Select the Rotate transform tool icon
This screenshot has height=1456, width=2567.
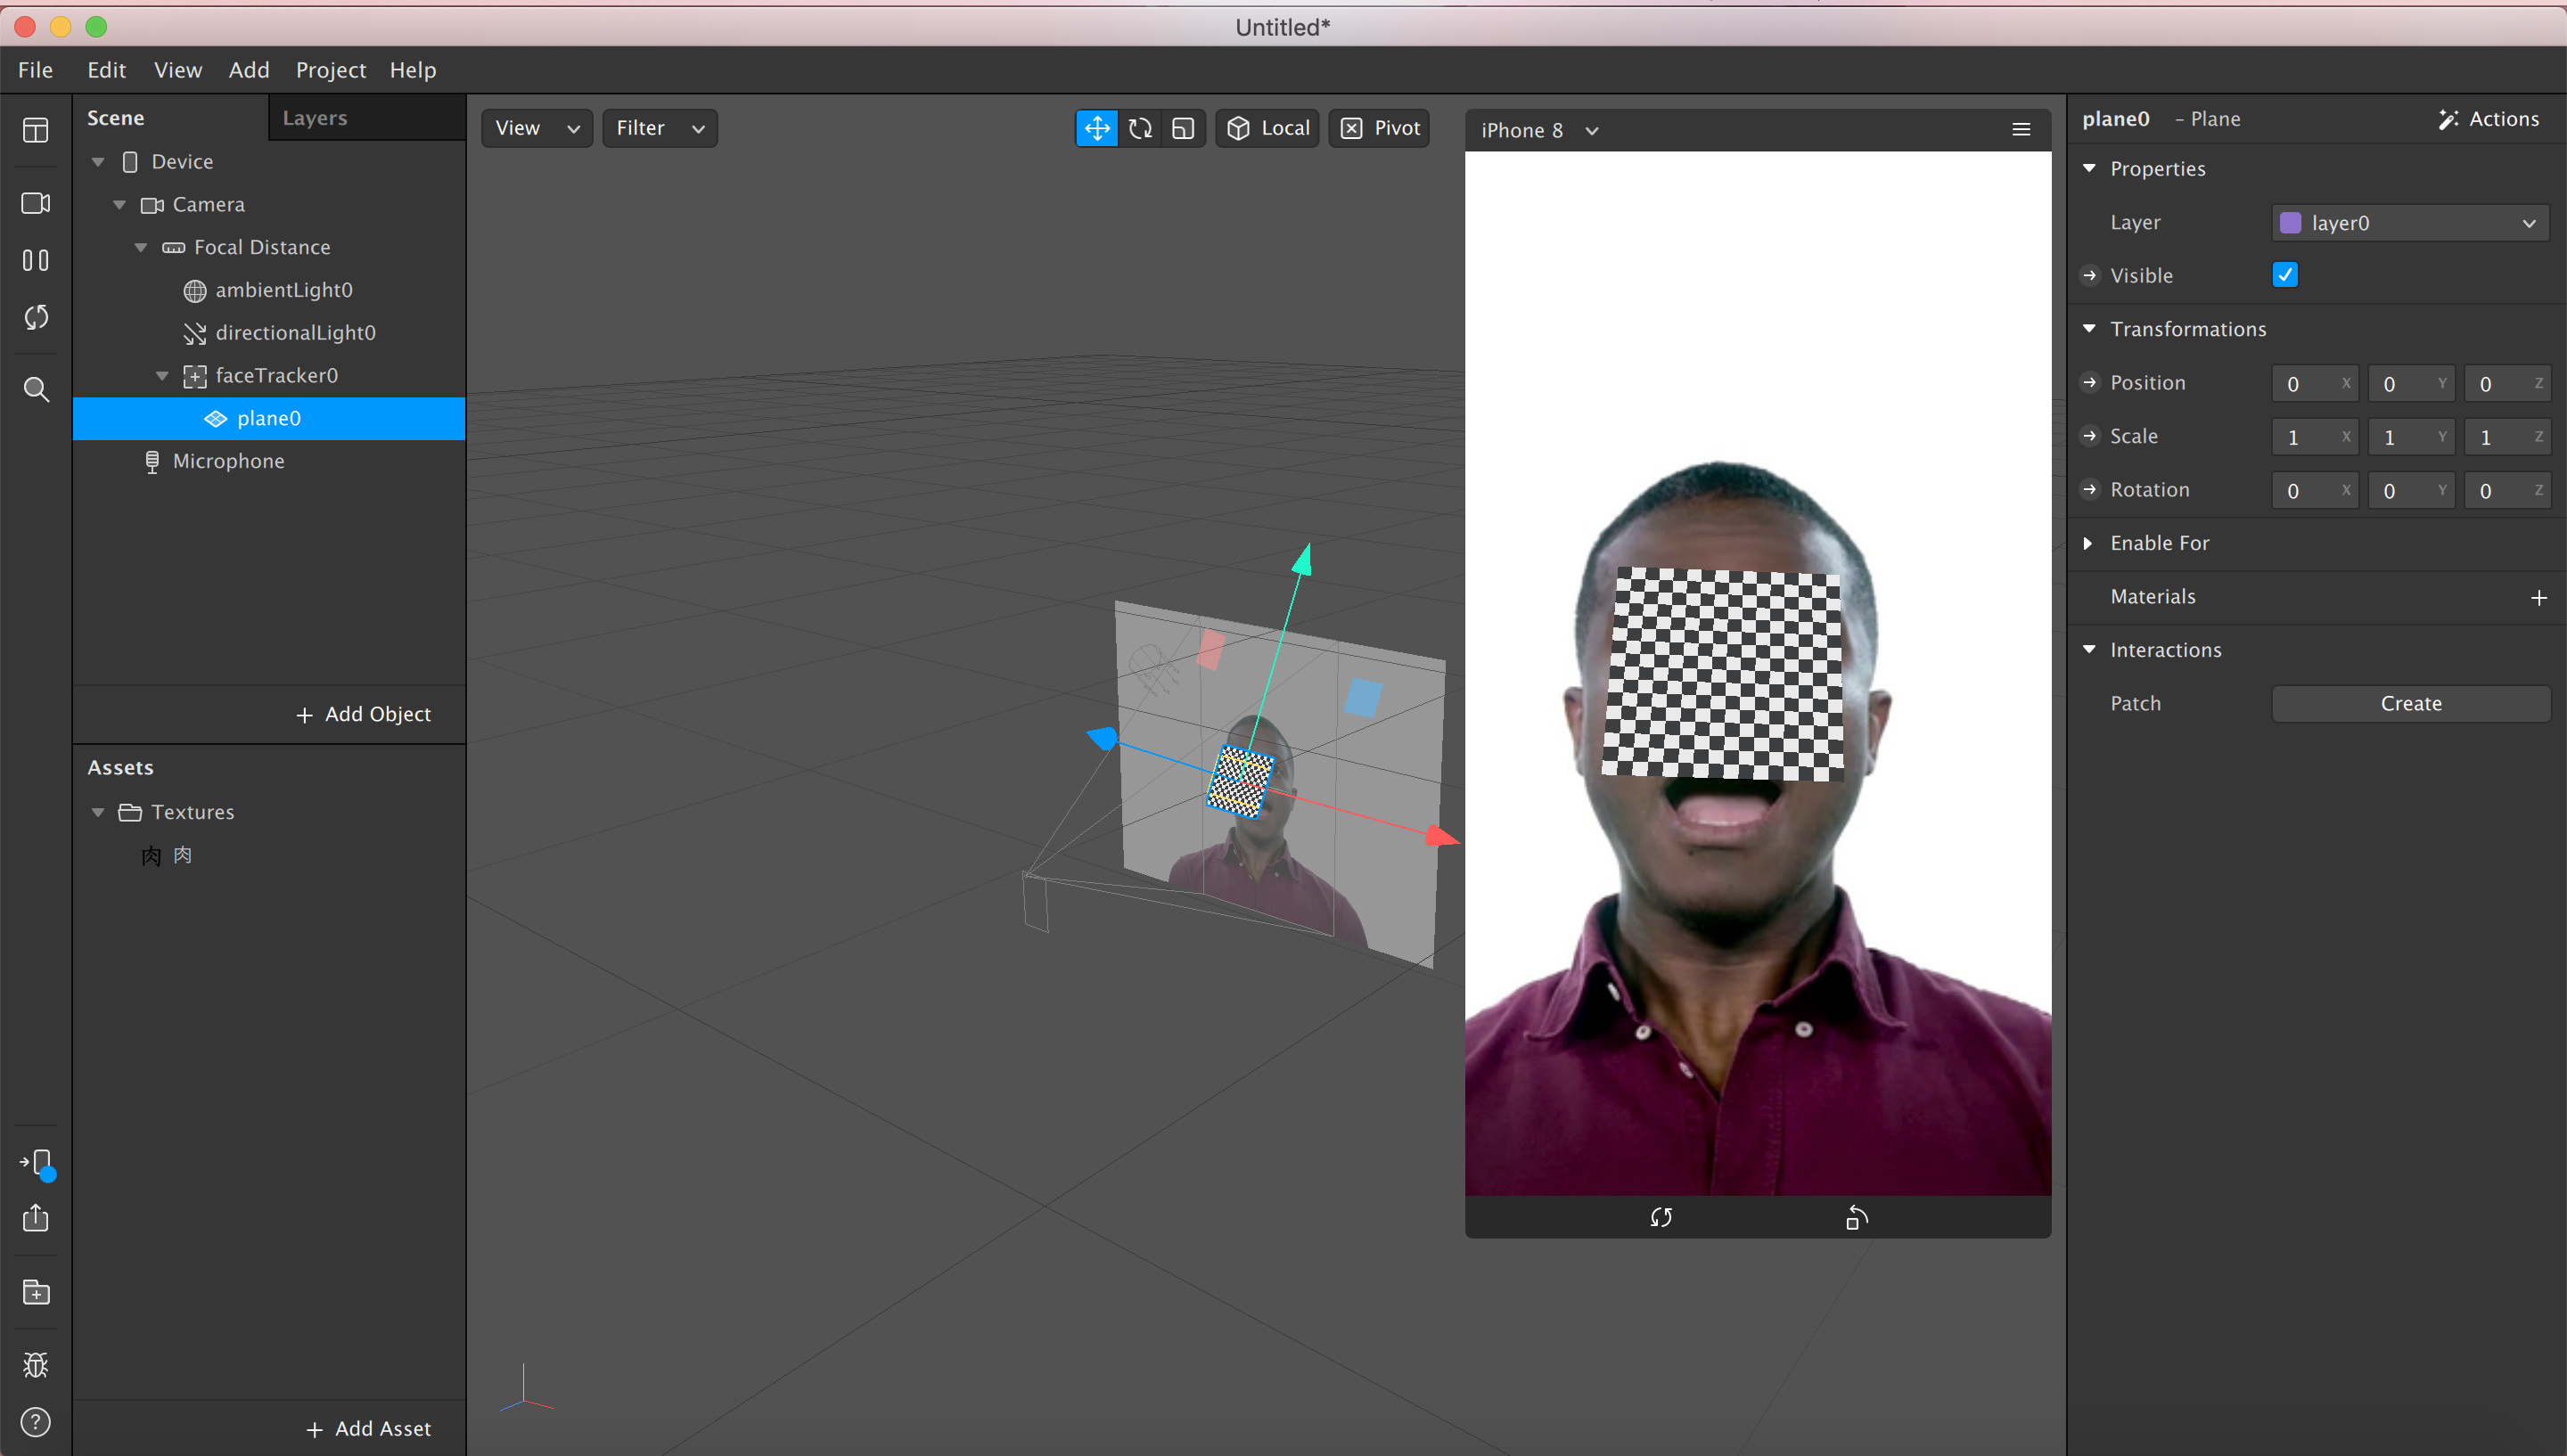(x=1140, y=128)
